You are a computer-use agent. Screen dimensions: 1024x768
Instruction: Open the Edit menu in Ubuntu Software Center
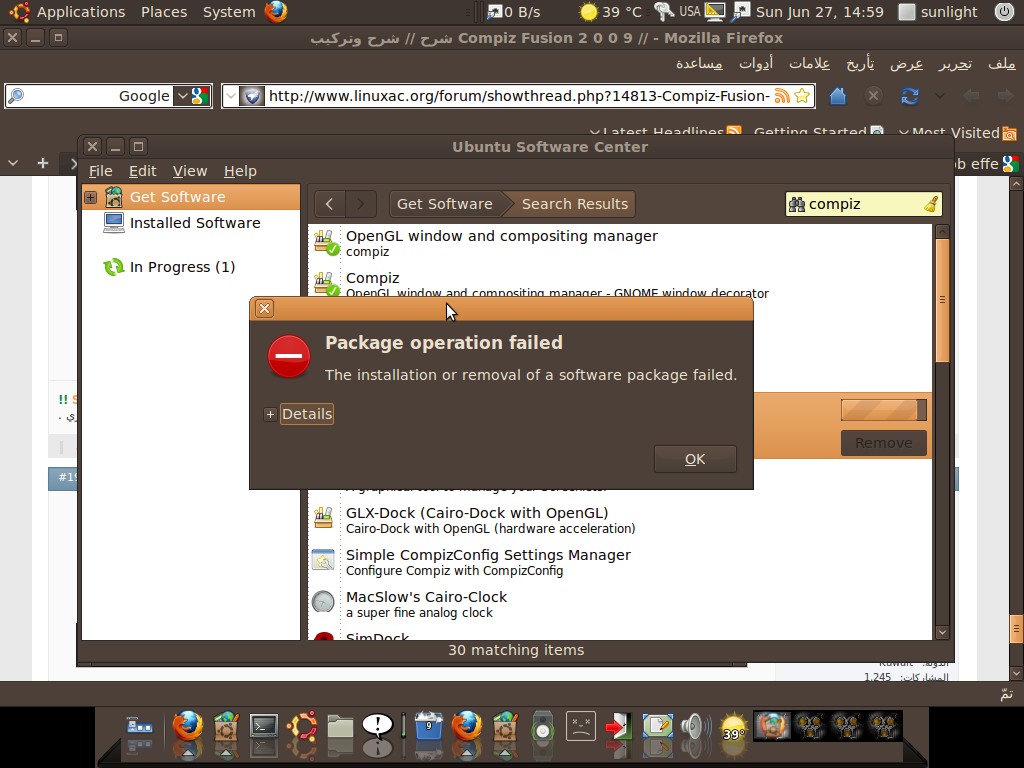(142, 171)
